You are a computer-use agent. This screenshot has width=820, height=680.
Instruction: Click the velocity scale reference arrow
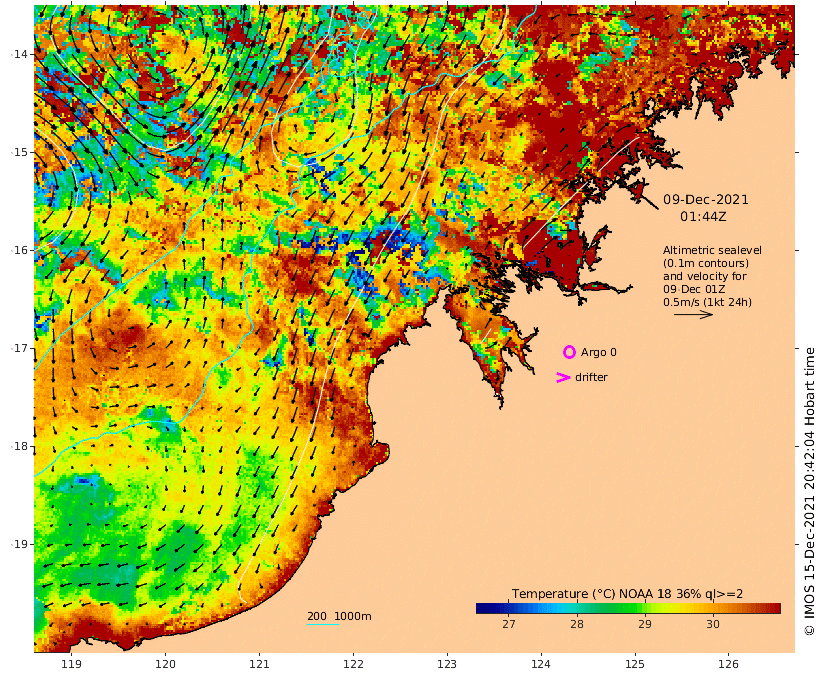693,314
